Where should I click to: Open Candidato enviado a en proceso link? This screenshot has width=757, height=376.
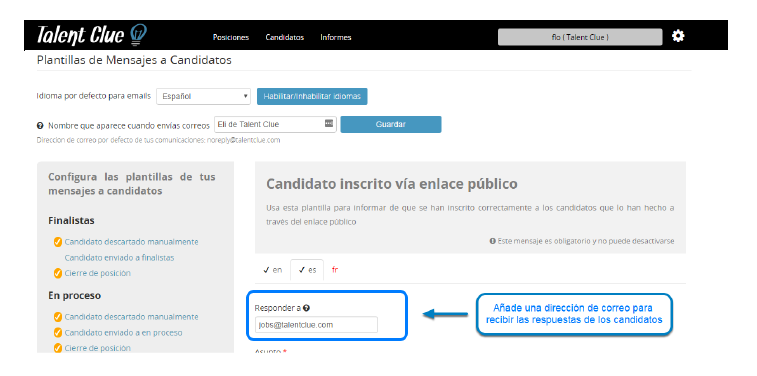tap(123, 333)
